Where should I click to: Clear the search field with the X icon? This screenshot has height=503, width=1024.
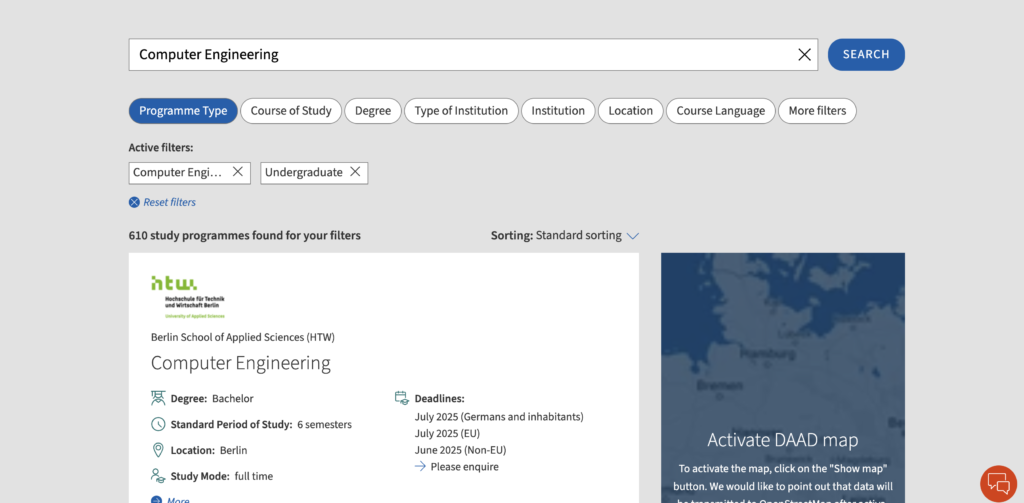(x=804, y=55)
